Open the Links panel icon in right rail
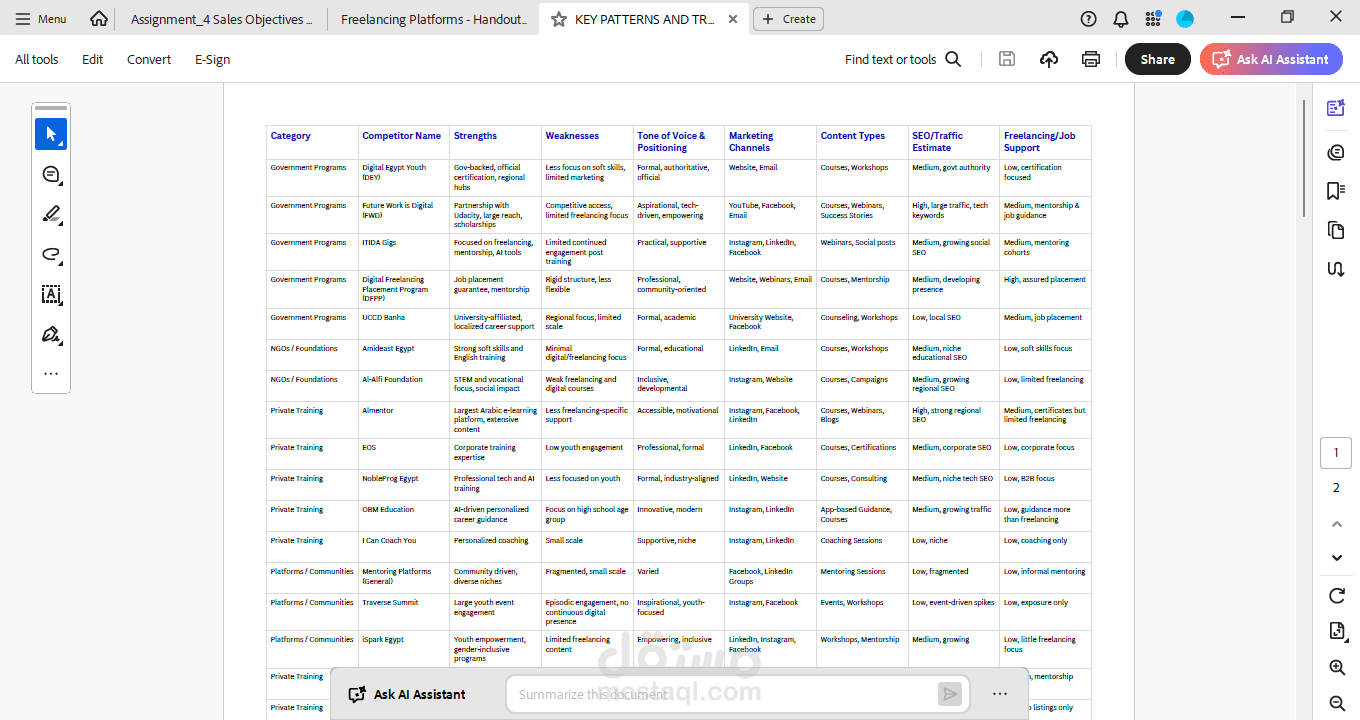1360x720 pixels. click(x=1336, y=269)
